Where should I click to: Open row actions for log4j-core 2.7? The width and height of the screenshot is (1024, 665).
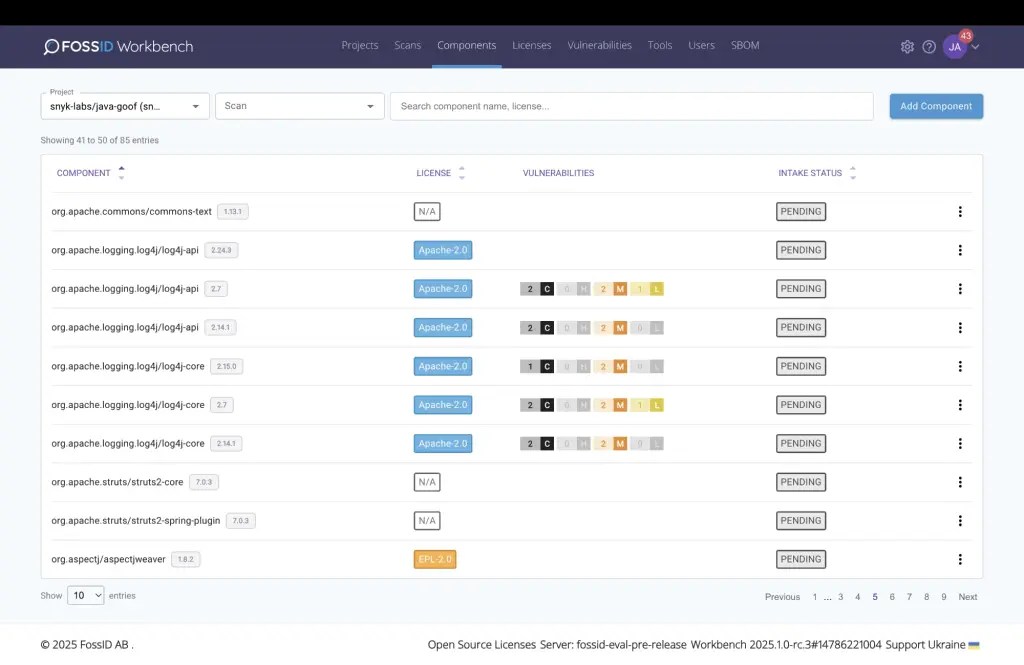960,405
